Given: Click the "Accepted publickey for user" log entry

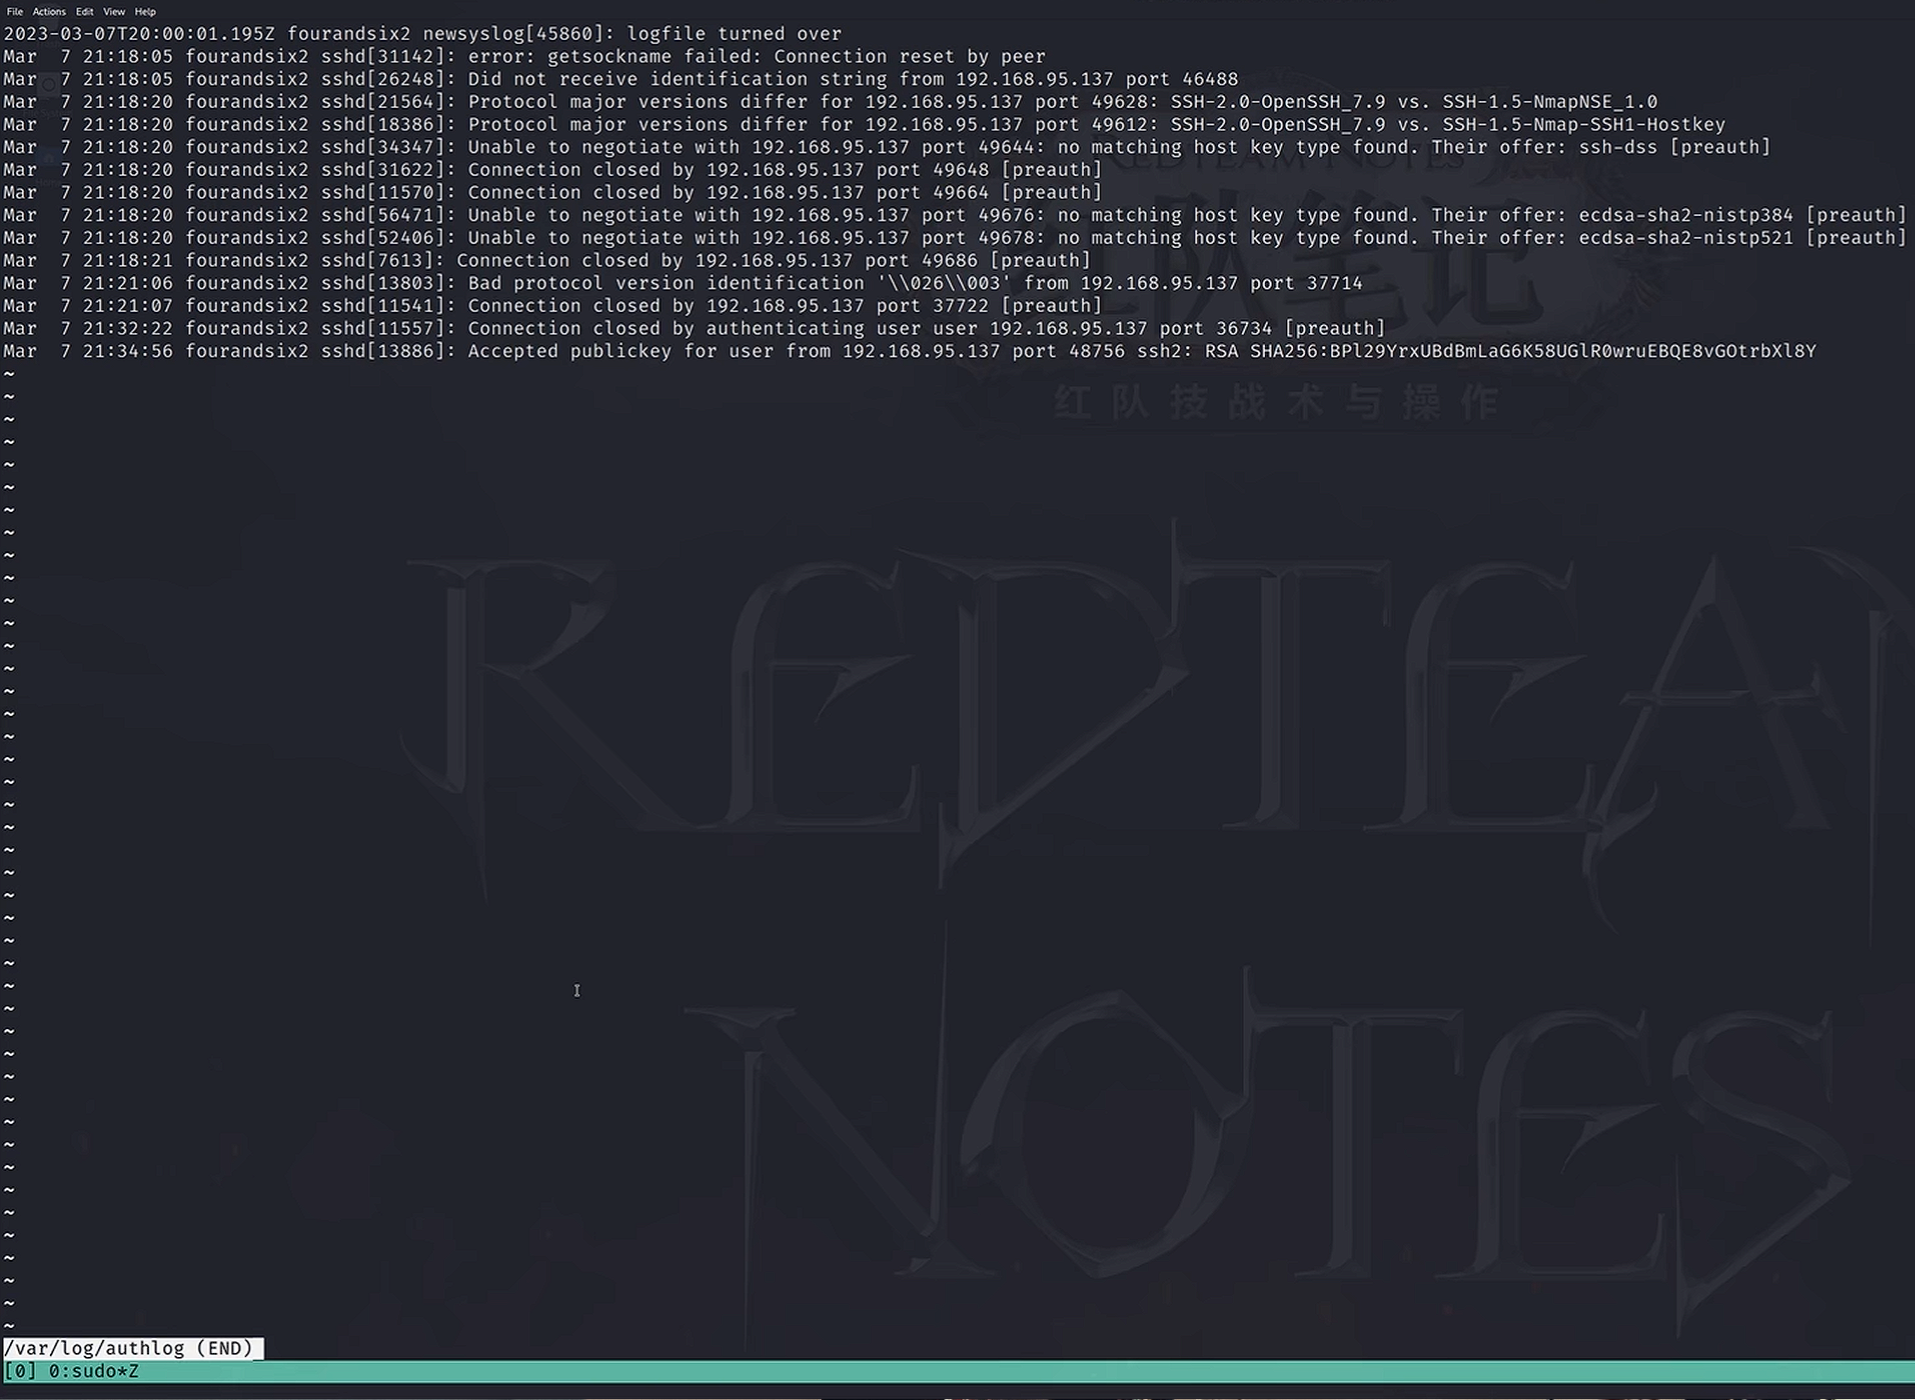Looking at the screenshot, I should point(620,352).
